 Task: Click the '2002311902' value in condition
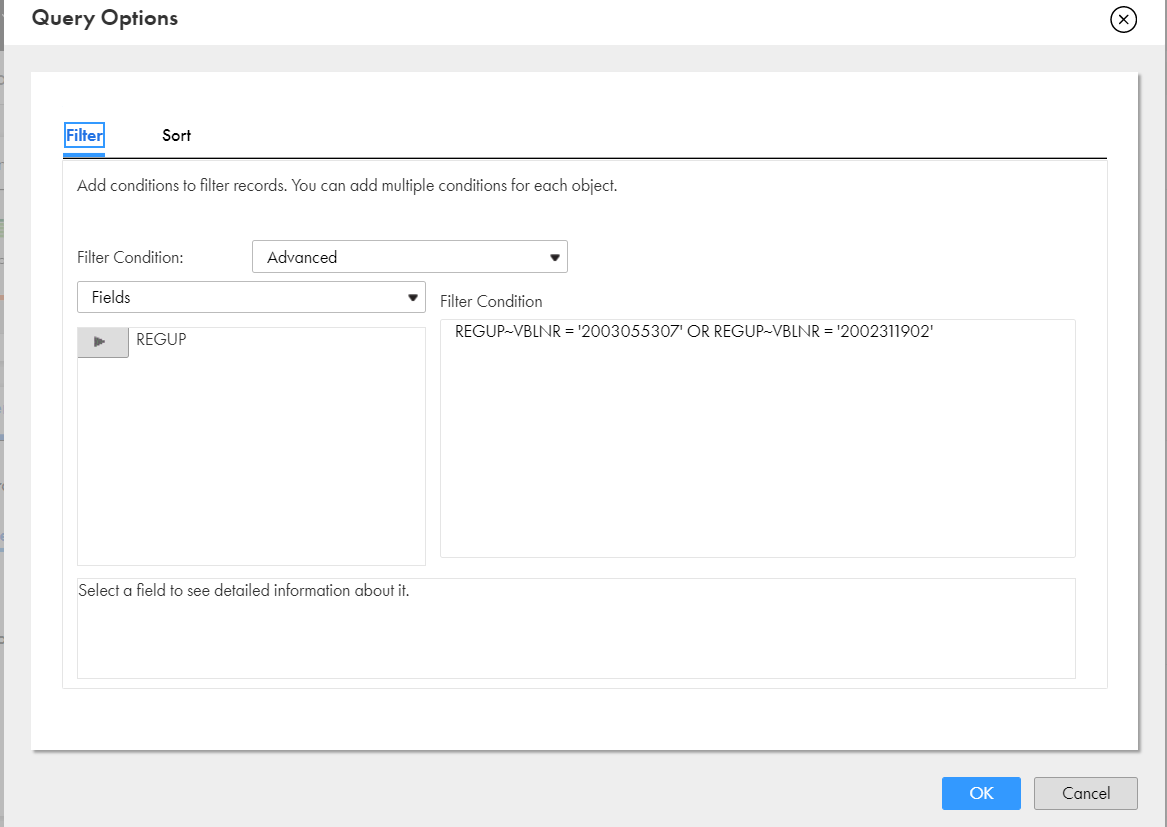(x=885, y=332)
